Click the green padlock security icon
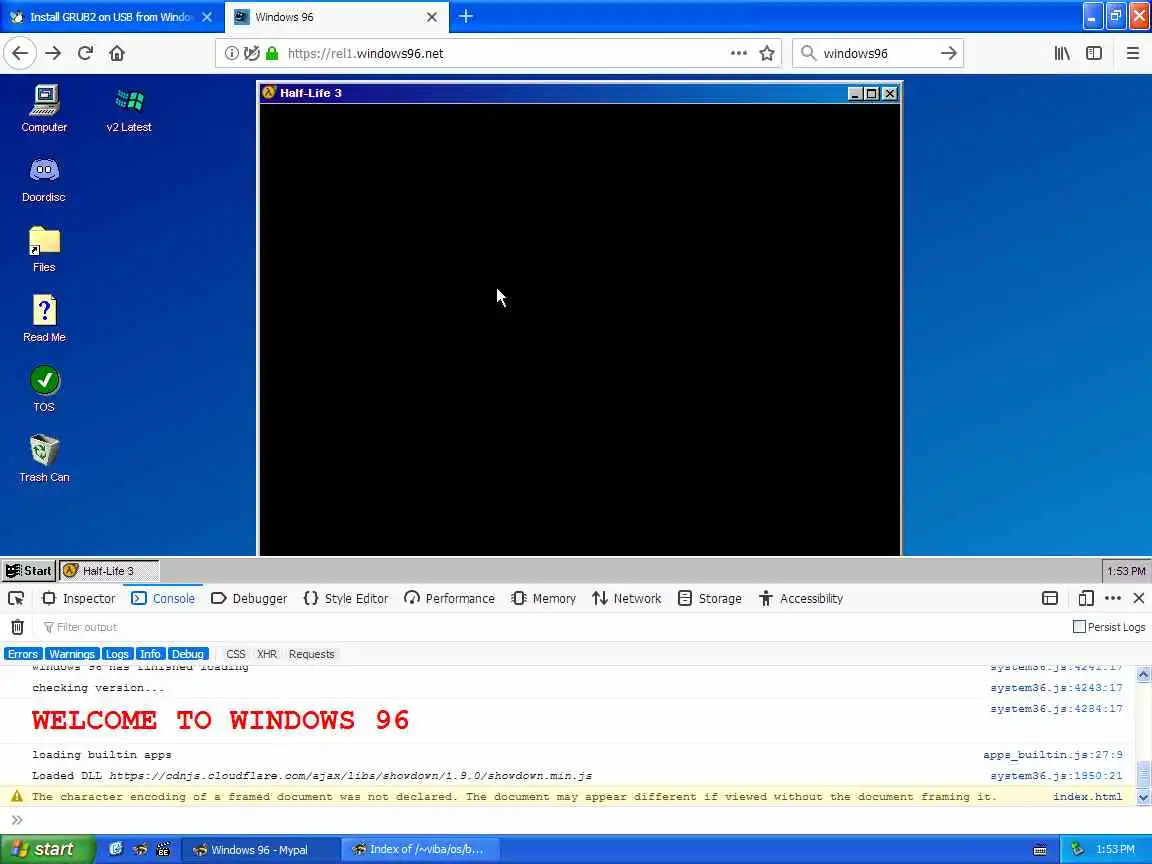Viewport: 1152px width, 864px height. click(x=273, y=53)
